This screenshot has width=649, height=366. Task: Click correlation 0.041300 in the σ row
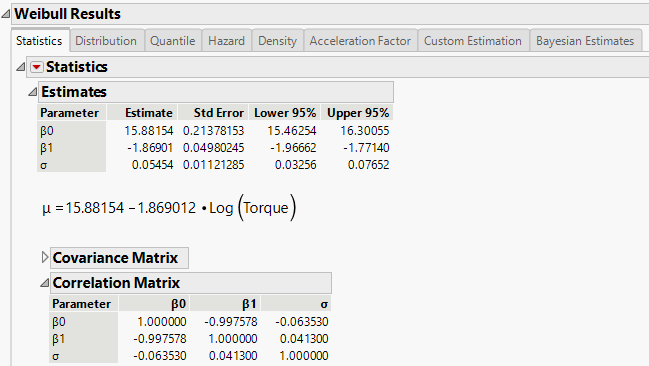click(233, 356)
